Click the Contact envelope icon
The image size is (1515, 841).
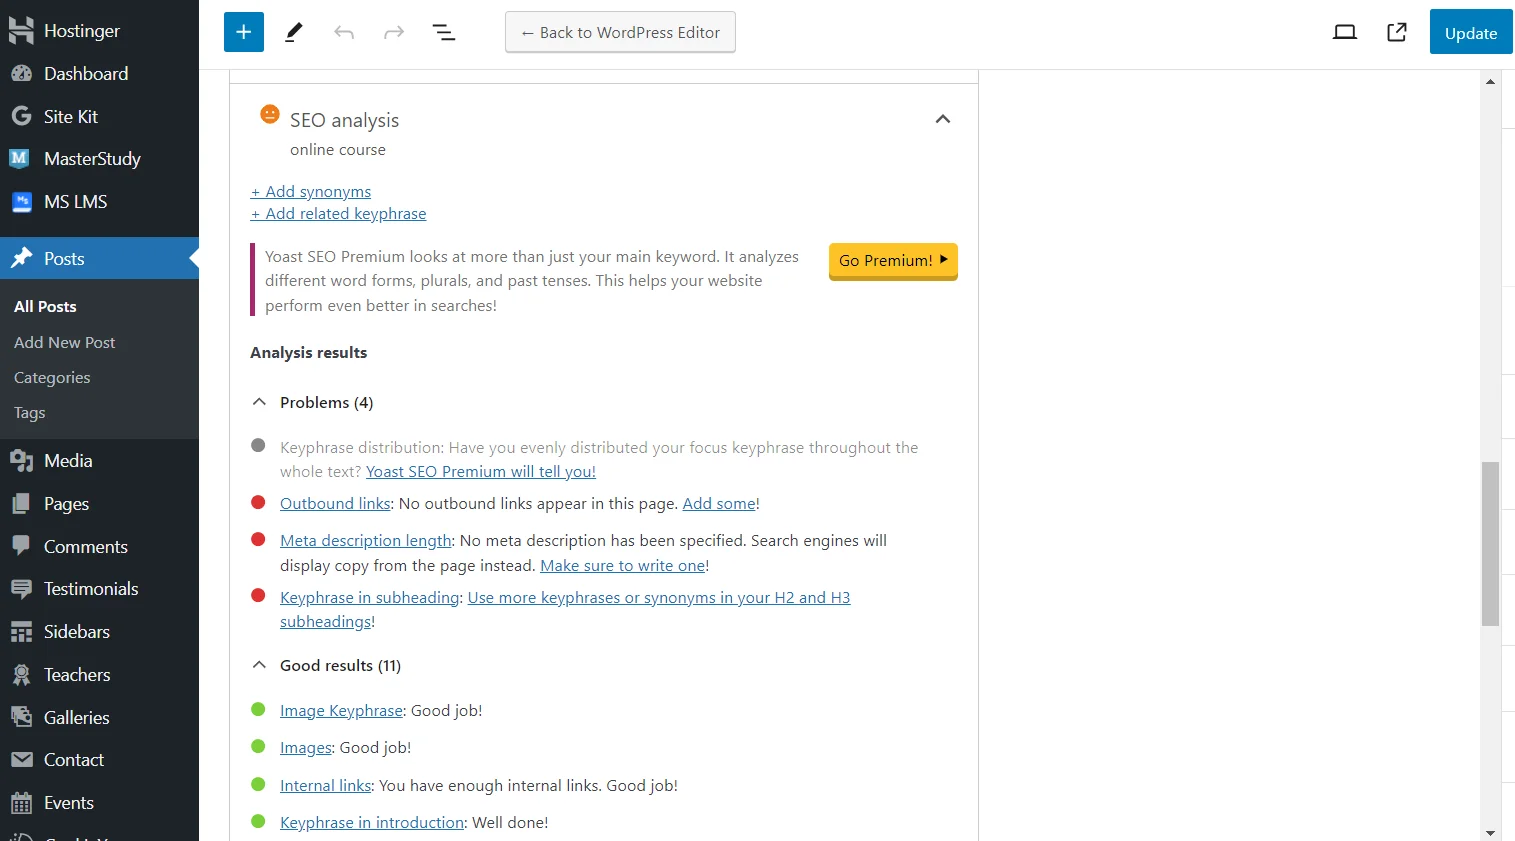click(21, 760)
